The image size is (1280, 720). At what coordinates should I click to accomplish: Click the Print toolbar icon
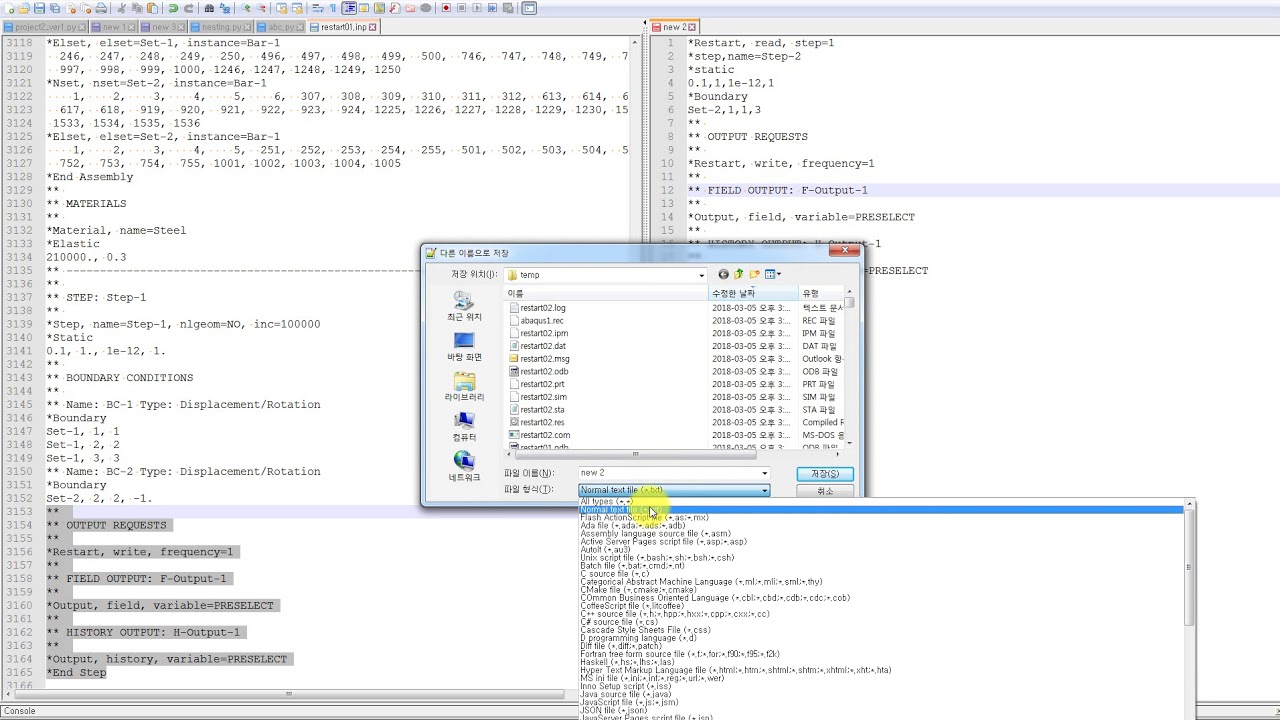tap(101, 8)
